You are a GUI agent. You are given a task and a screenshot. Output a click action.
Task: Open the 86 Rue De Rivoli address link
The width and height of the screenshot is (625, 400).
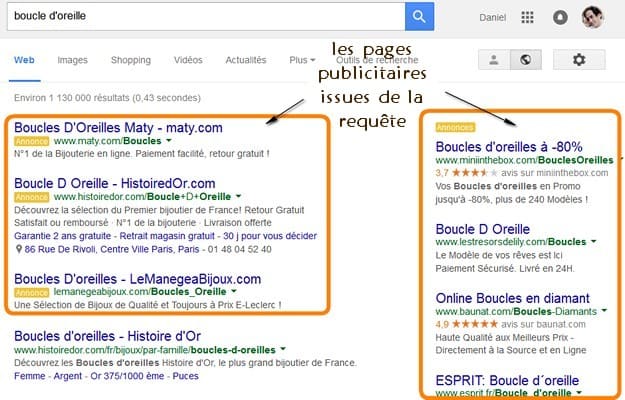[112, 249]
